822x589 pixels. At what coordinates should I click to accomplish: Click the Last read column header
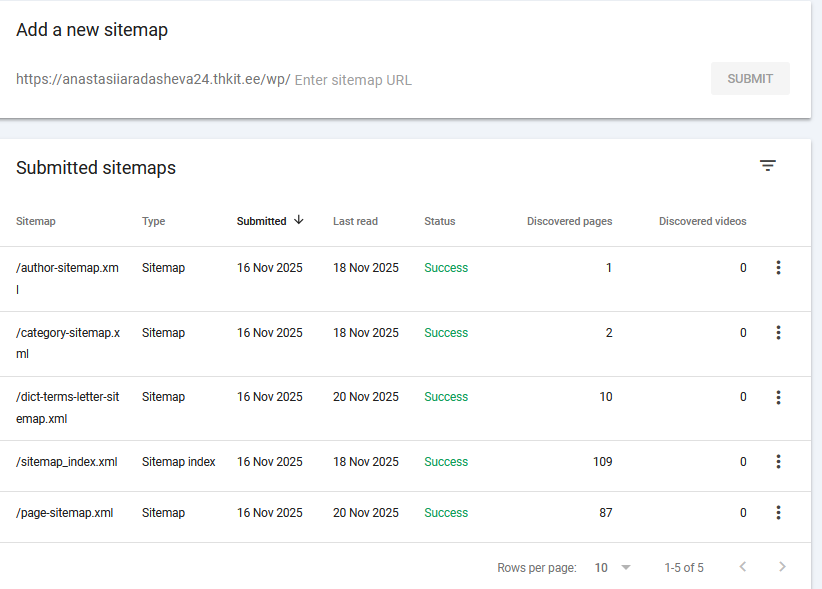(x=355, y=222)
